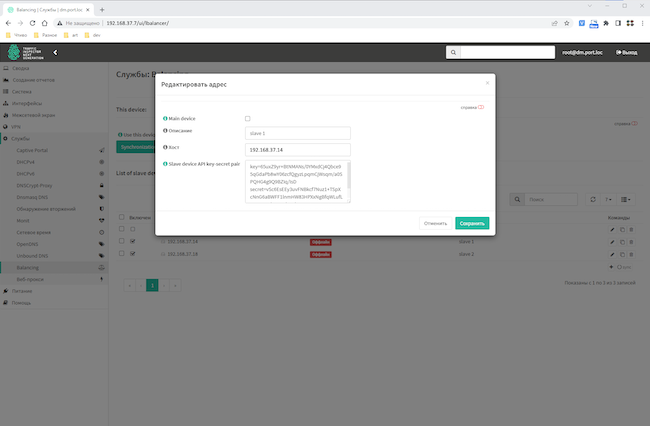Click the Описание field containing slave 1
Screen dimensions: 650x426
[x=298, y=133]
